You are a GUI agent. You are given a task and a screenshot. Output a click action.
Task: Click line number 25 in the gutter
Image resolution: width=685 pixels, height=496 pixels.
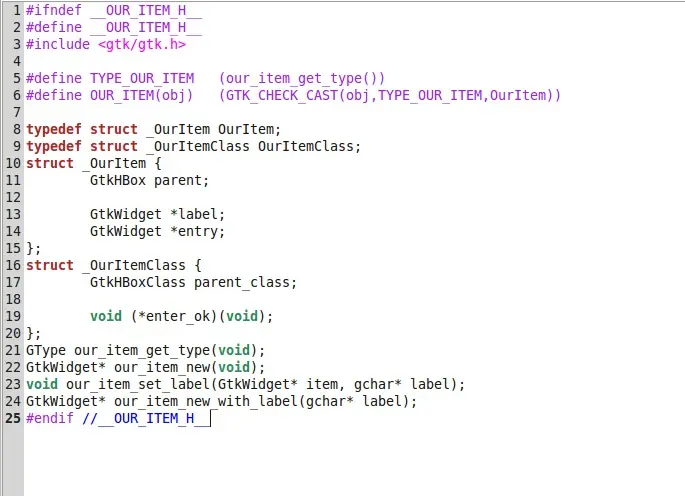pyautogui.click(x=13, y=418)
